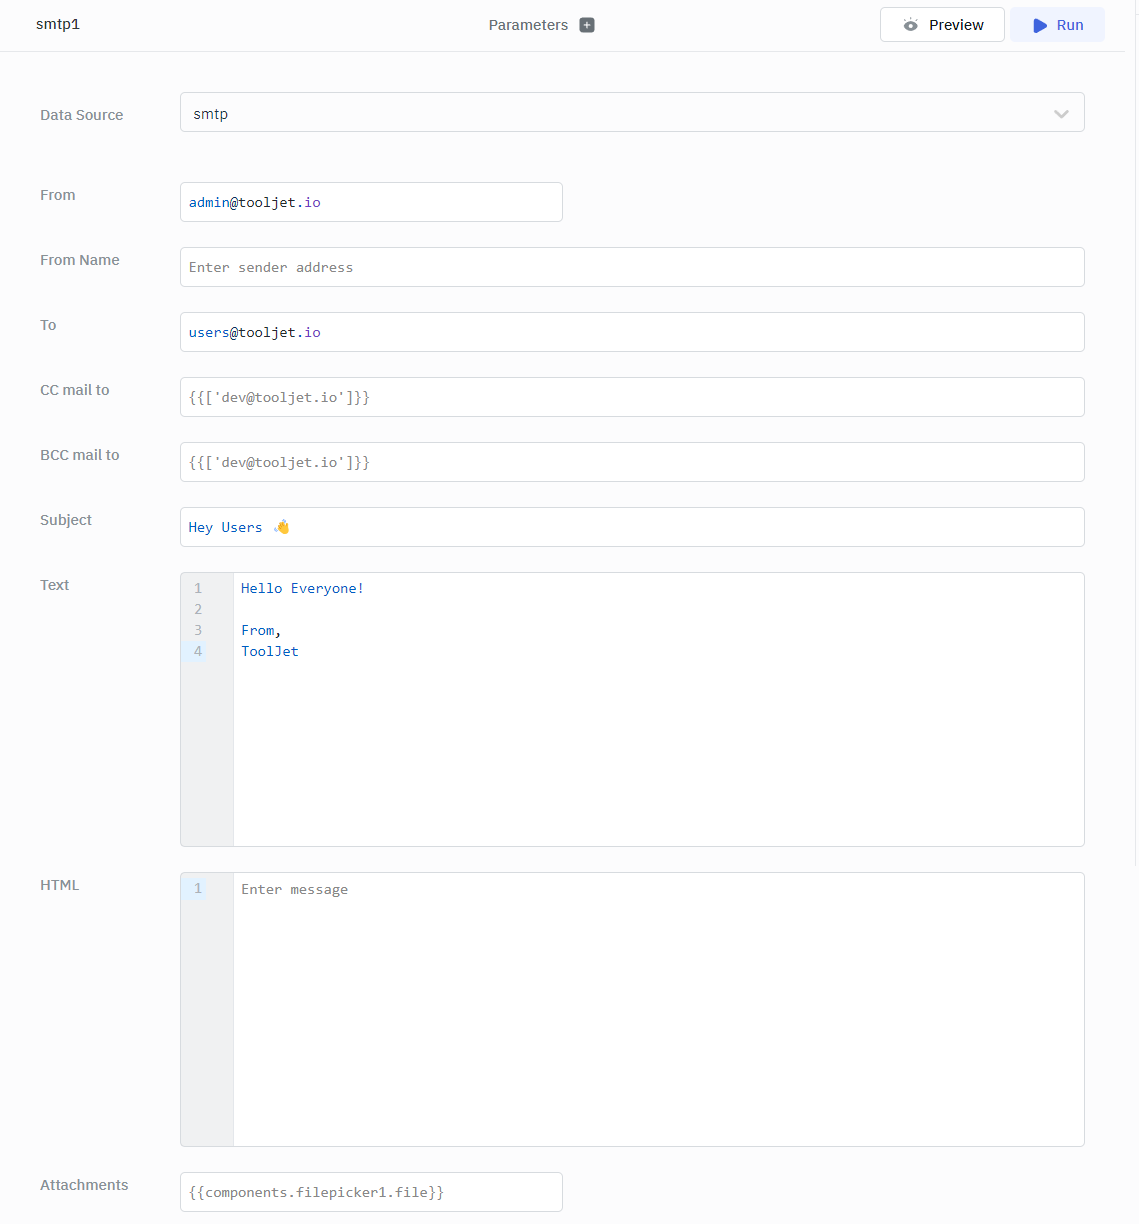Focus the From Name input field

pyautogui.click(x=632, y=267)
